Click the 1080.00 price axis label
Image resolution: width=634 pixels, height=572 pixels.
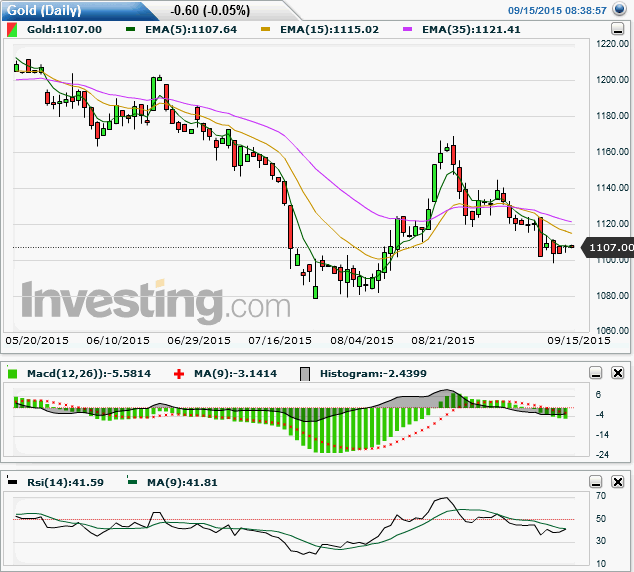click(613, 295)
